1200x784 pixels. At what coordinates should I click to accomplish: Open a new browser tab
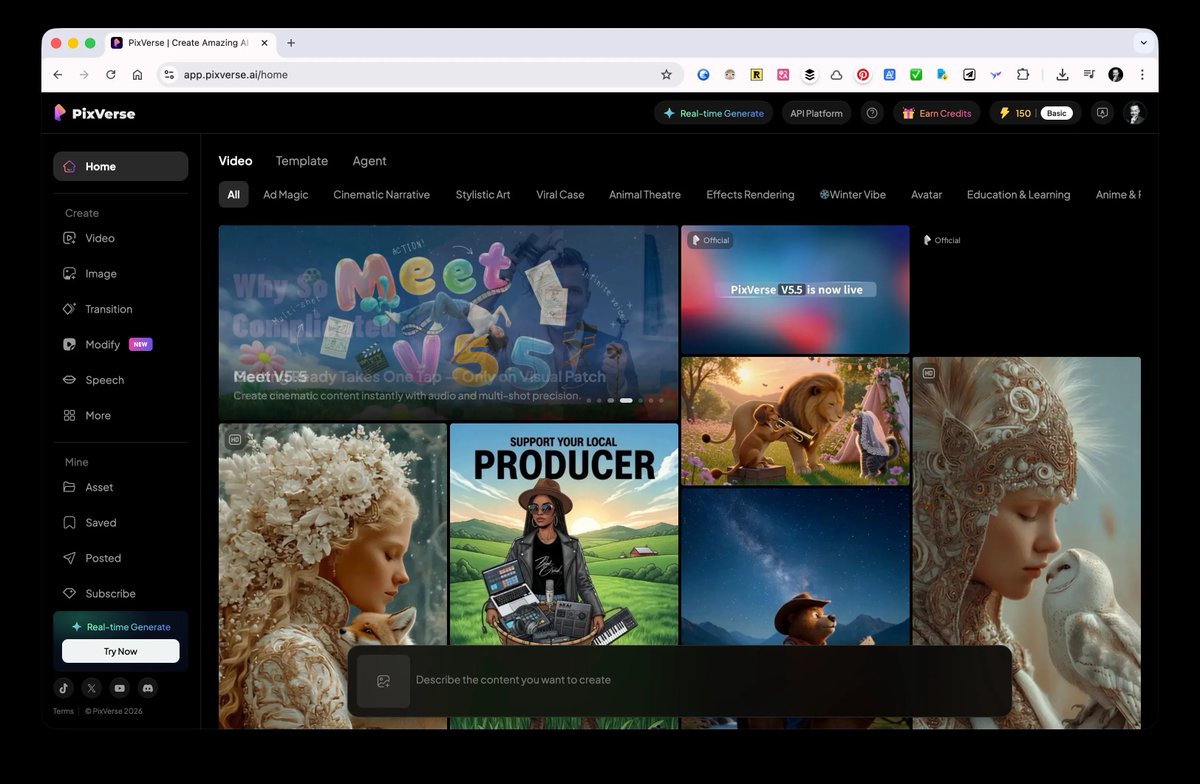291,43
